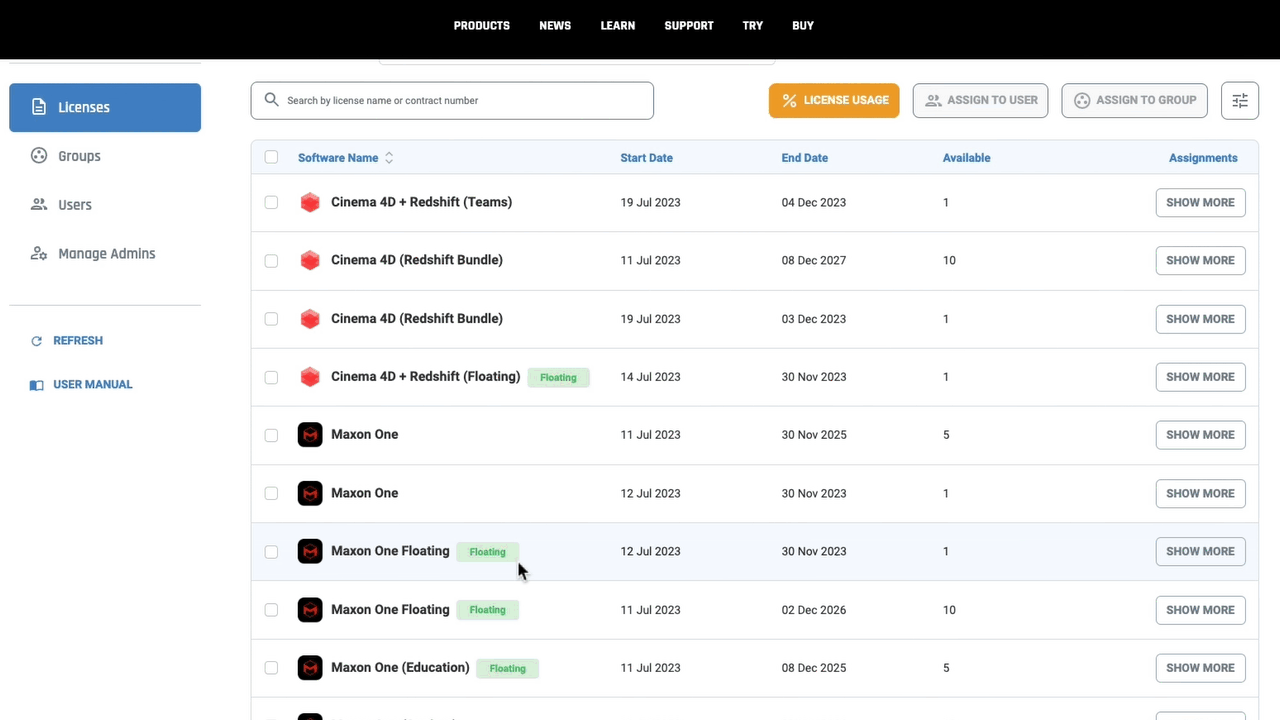
Task: Click the User Manual book icon
Action: coord(37,385)
